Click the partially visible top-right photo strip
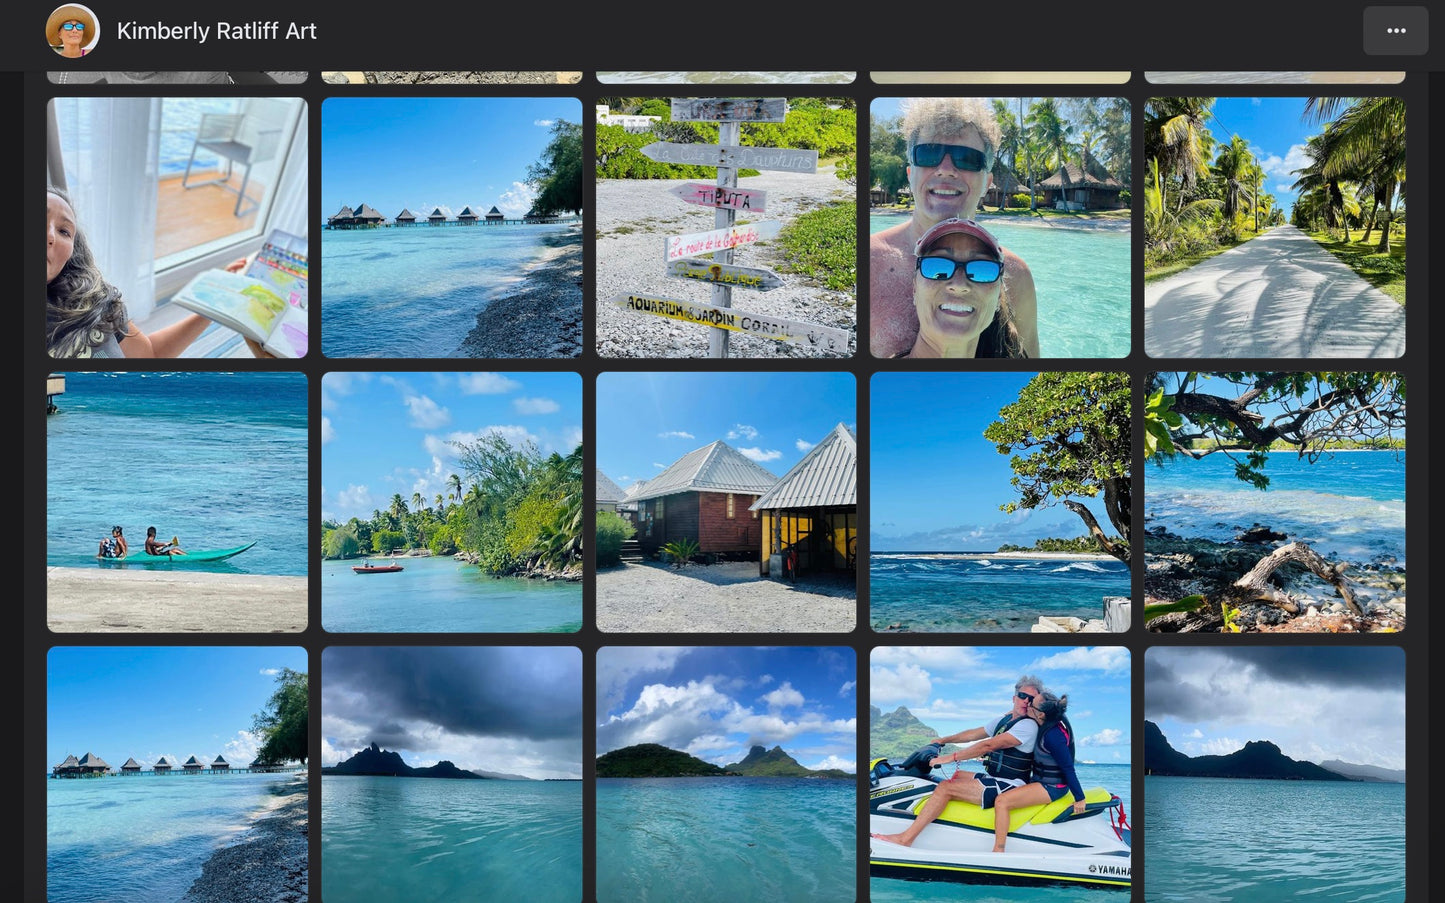Image resolution: width=1445 pixels, height=903 pixels. click(x=1274, y=77)
